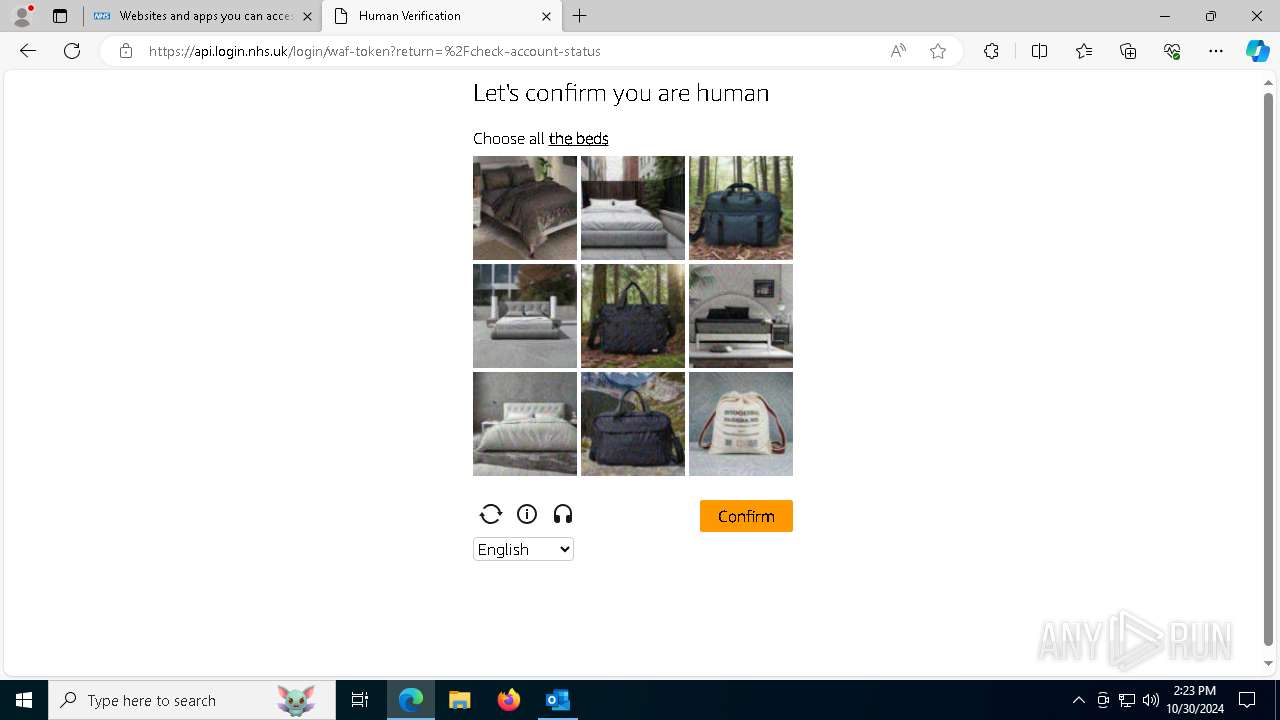Viewport: 1280px width, 720px height.
Task: Open File Explorer from taskbar
Action: (460, 700)
